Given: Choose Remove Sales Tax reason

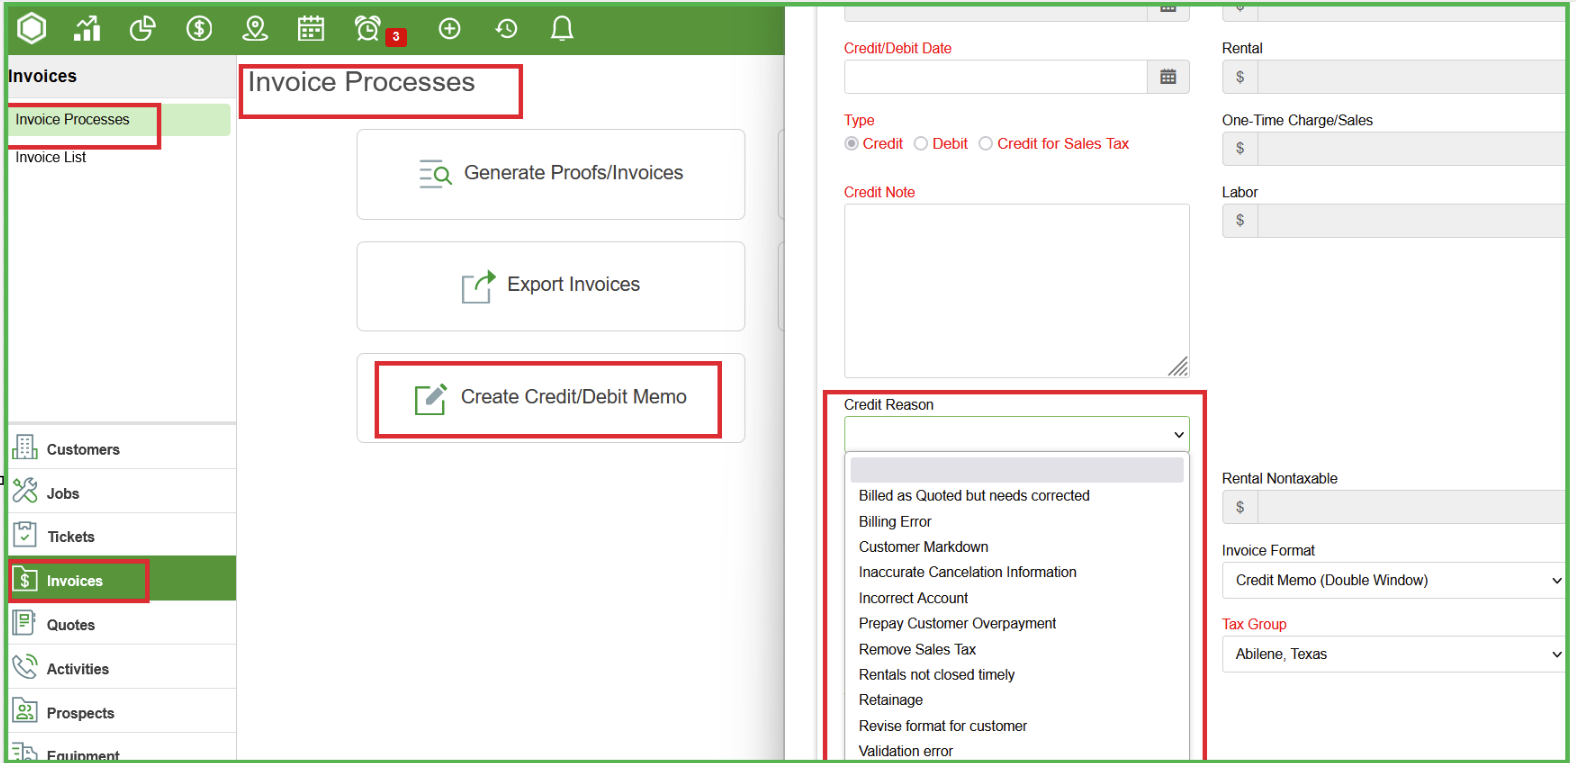Looking at the screenshot, I should tap(917, 649).
